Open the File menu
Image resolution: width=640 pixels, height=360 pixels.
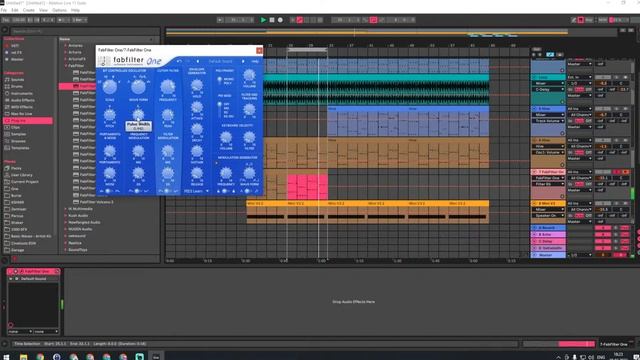(x=4, y=10)
